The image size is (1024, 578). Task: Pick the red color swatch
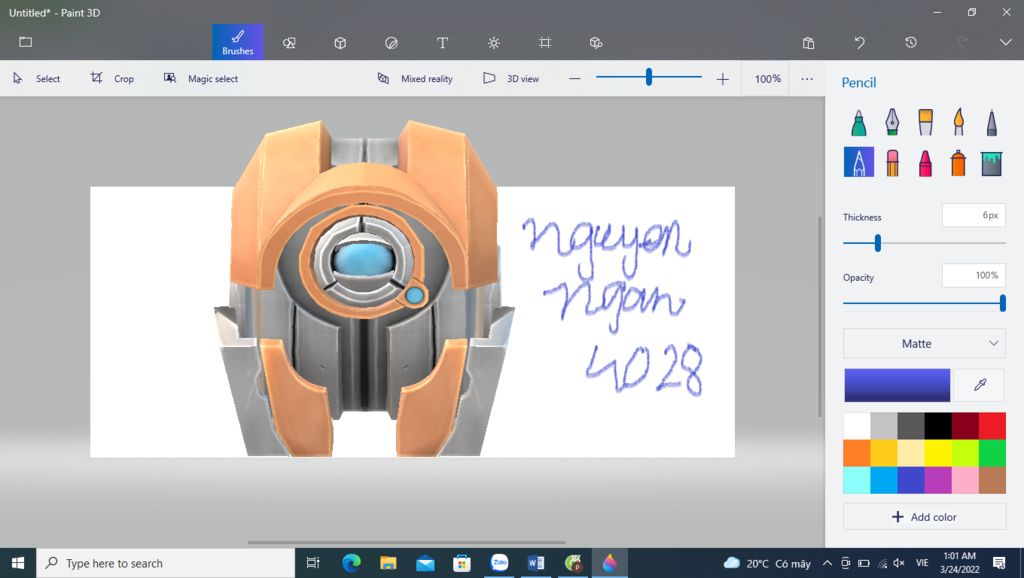[x=992, y=426]
